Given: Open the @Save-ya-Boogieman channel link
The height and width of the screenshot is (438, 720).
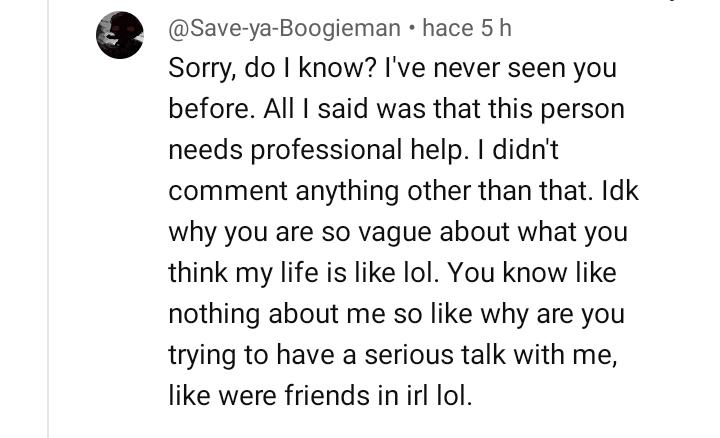Looking at the screenshot, I should click(285, 28).
